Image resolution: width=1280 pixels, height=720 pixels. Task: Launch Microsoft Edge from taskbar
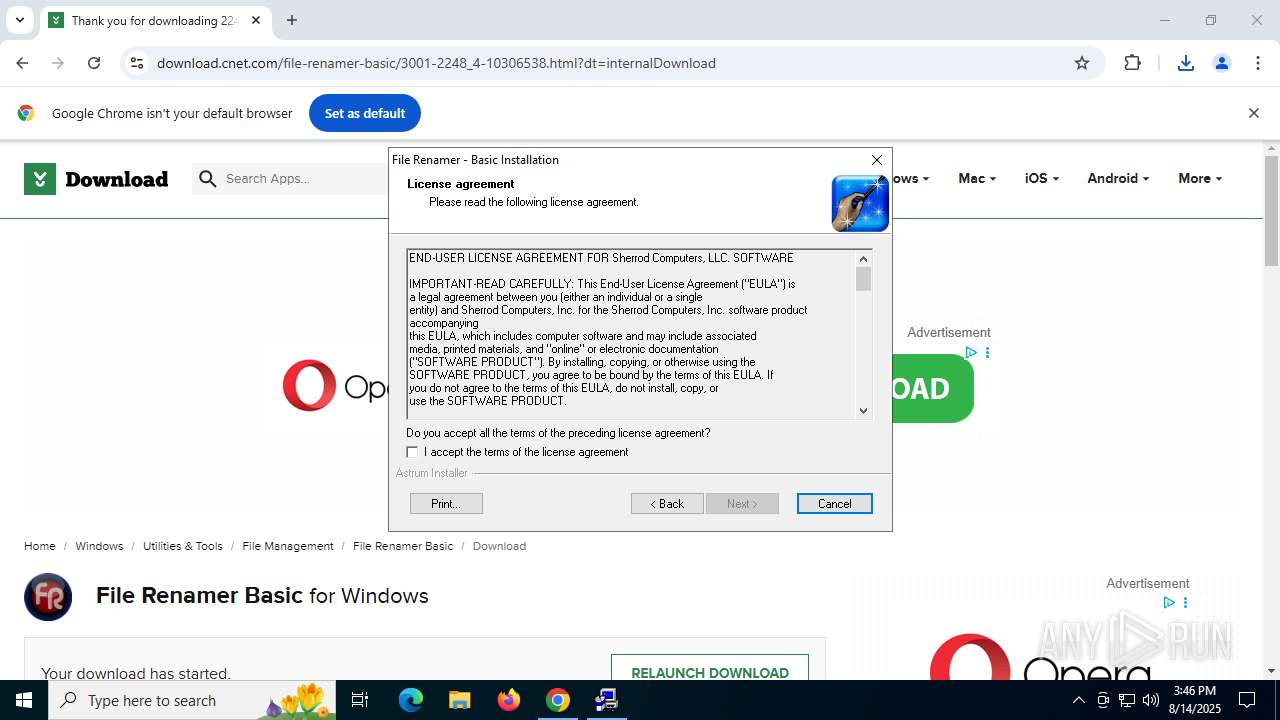(x=411, y=700)
